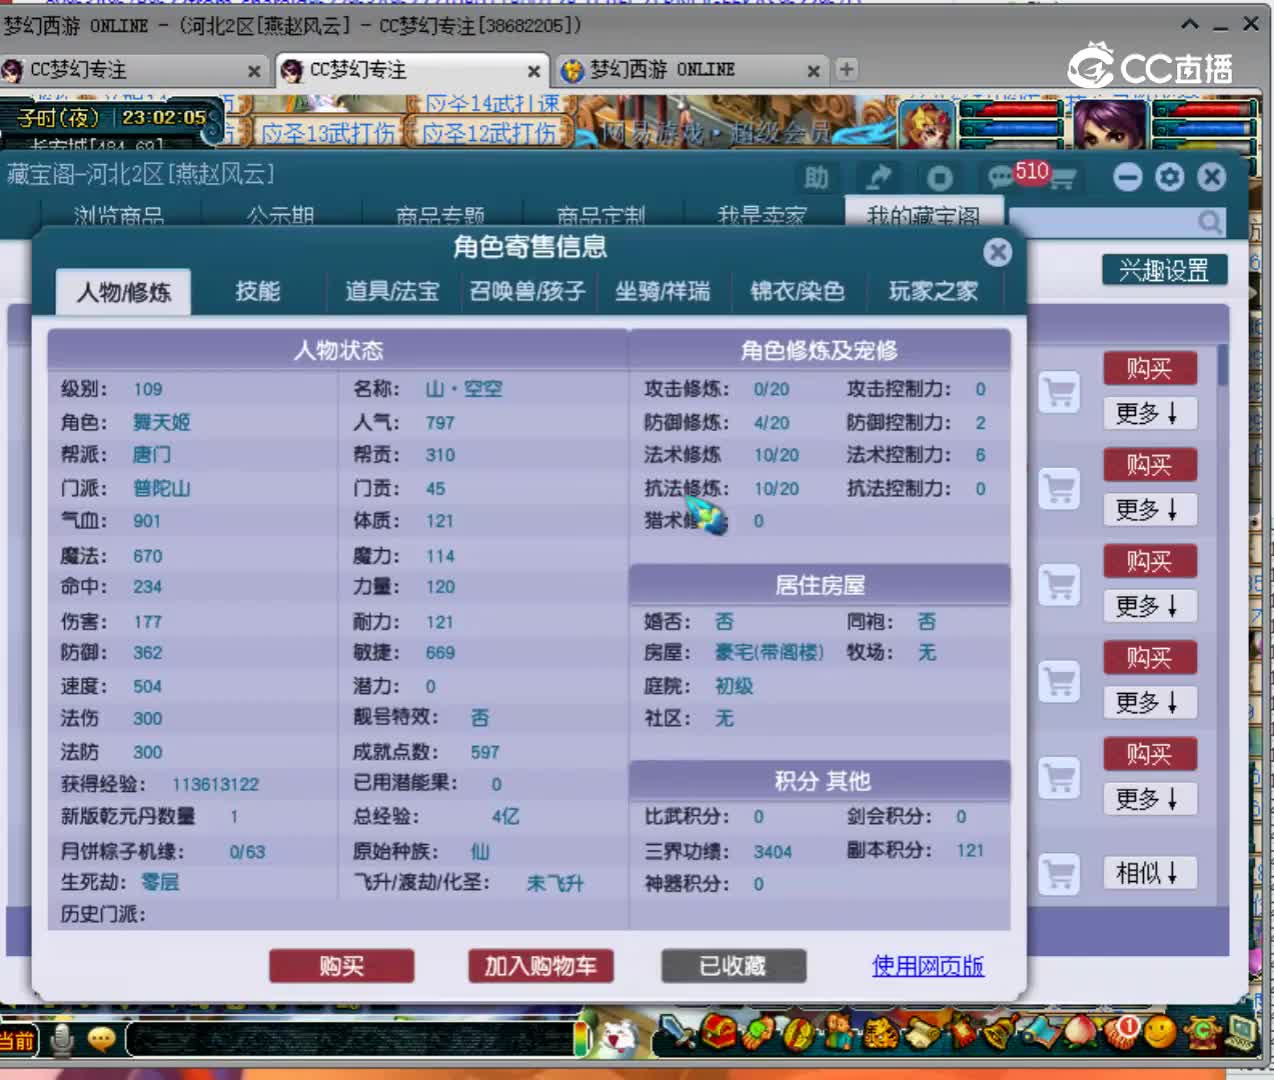Open the 使用网页版 link
Image resolution: width=1274 pixels, height=1080 pixels.
928,966
